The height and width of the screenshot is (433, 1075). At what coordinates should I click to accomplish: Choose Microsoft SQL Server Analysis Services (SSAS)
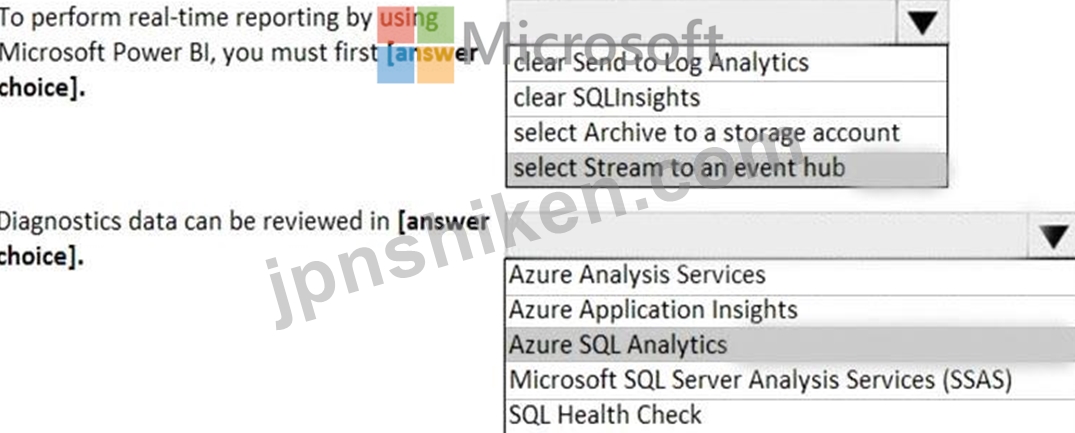point(790,380)
